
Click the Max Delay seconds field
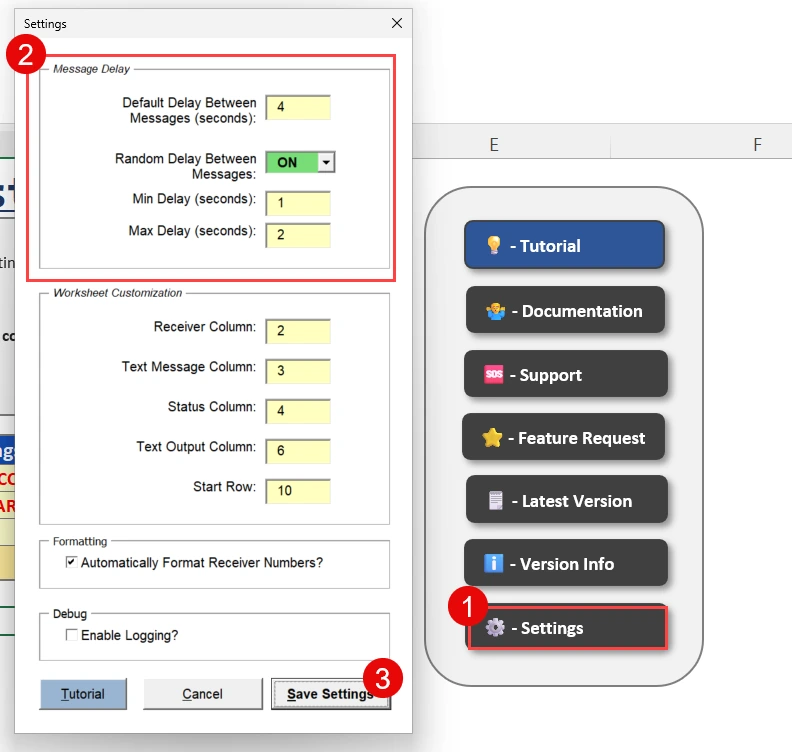[x=298, y=235]
